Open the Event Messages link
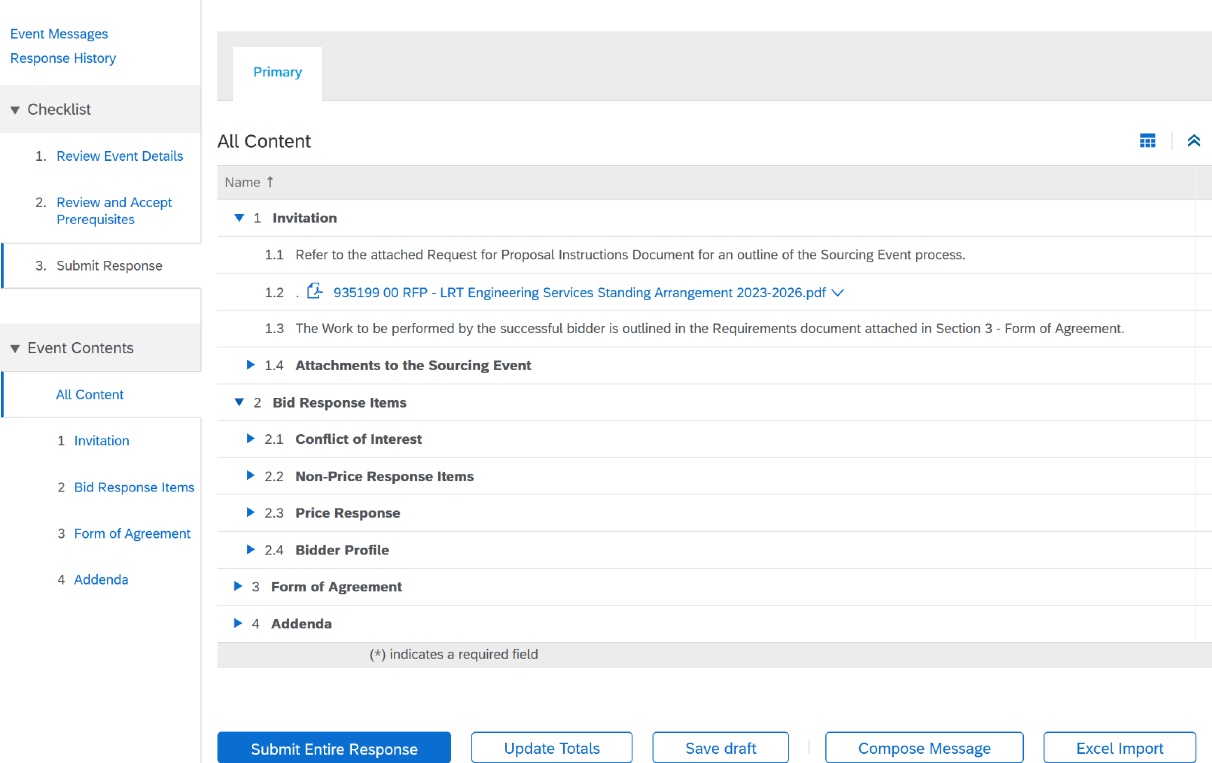 (59, 34)
